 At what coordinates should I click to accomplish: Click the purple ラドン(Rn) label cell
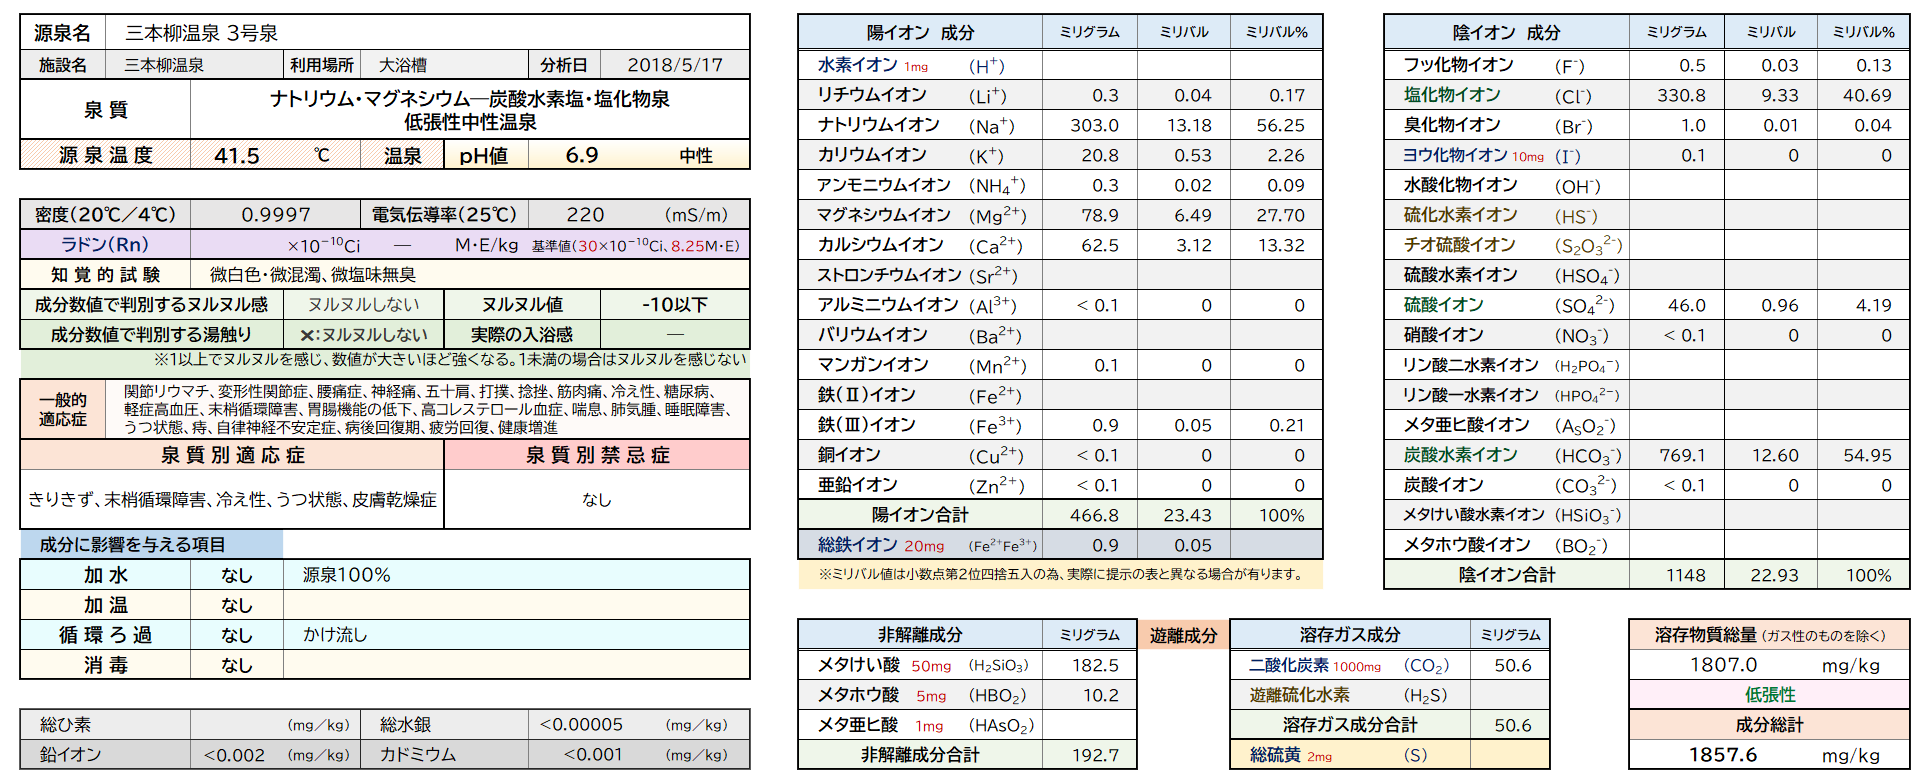tap(105, 245)
